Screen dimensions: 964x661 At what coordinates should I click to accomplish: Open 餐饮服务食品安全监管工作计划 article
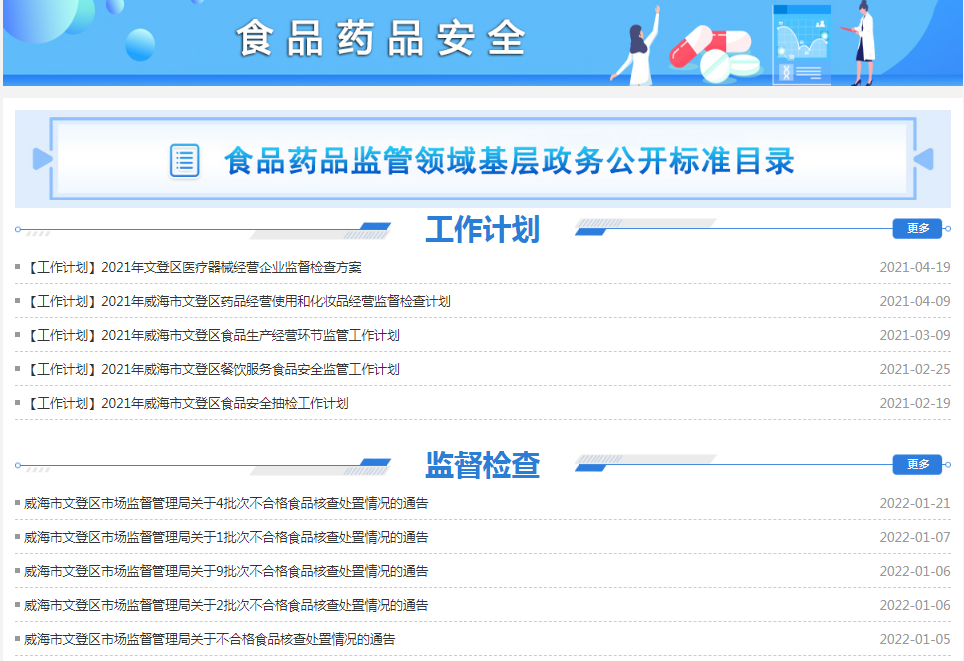click(212, 369)
